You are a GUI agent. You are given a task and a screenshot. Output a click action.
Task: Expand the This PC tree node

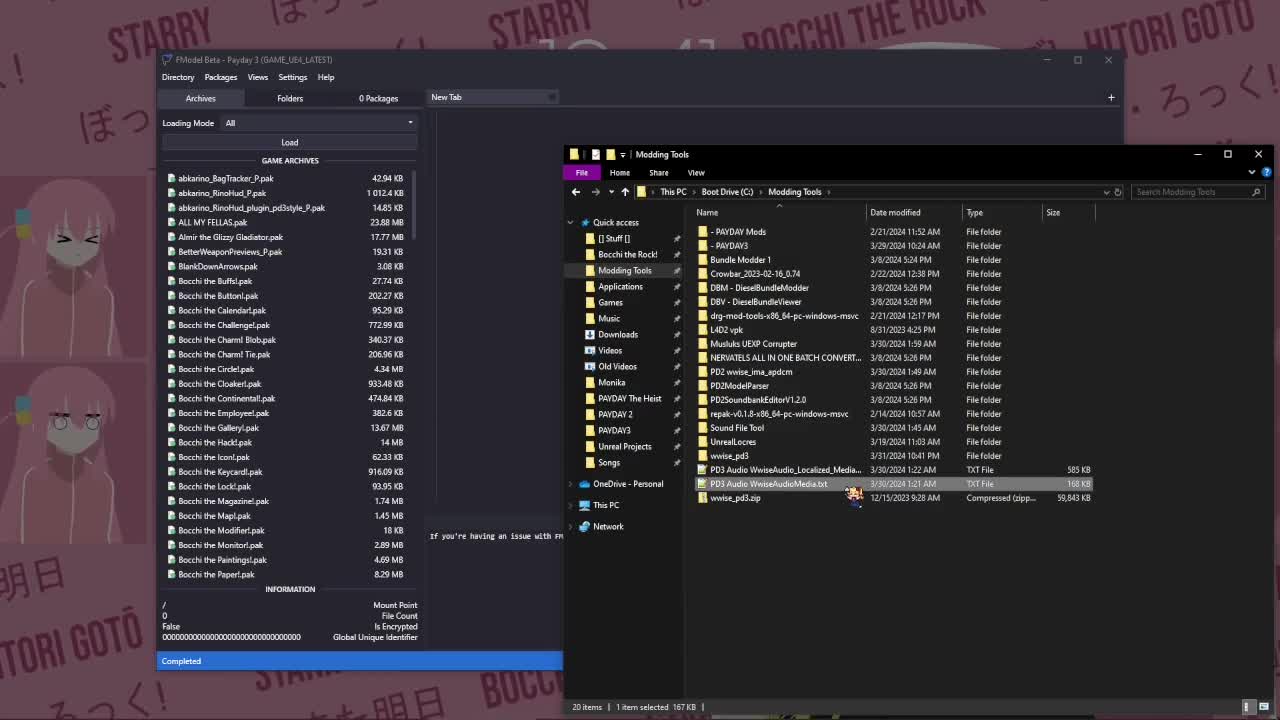coord(571,505)
